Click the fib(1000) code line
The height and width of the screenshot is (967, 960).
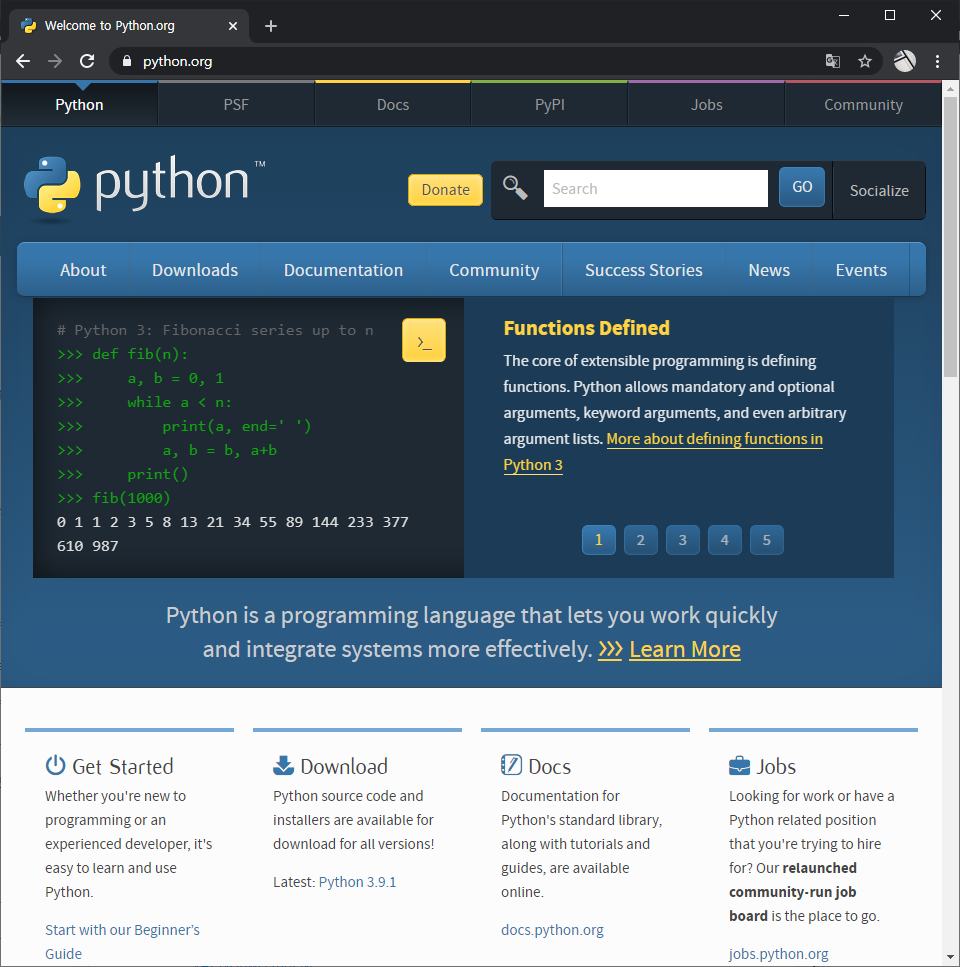pos(113,498)
